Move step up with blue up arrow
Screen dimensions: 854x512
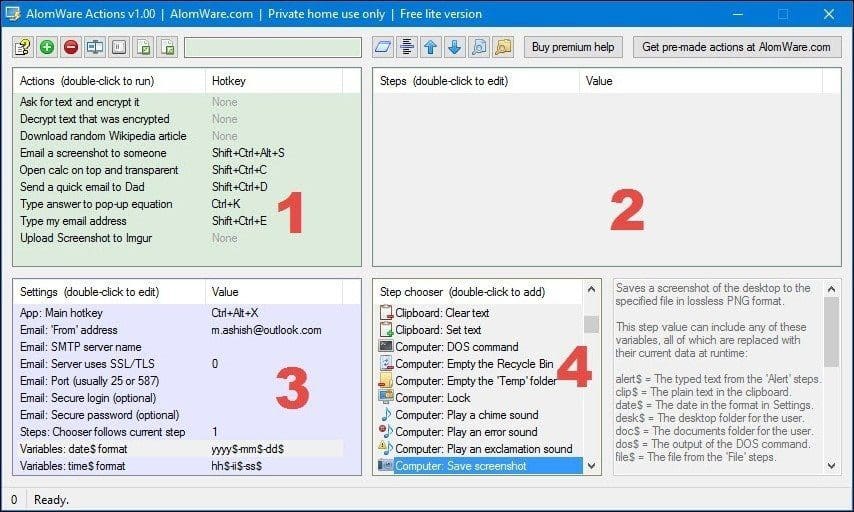[431, 47]
